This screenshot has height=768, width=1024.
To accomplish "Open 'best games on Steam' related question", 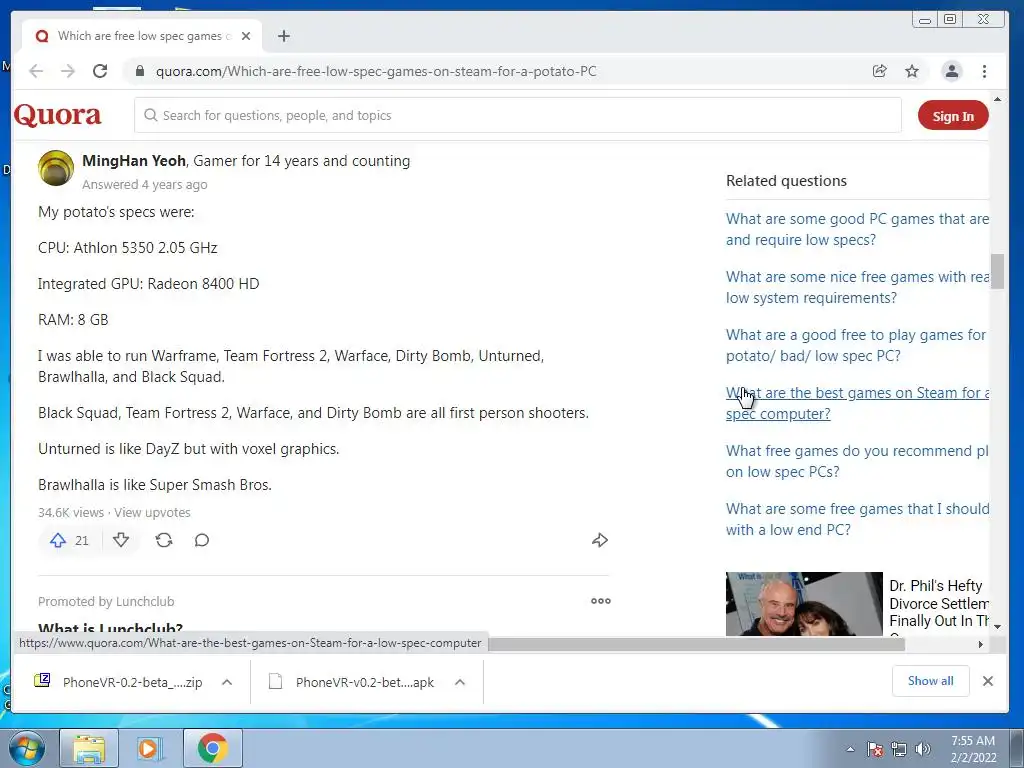I will (x=857, y=404).
